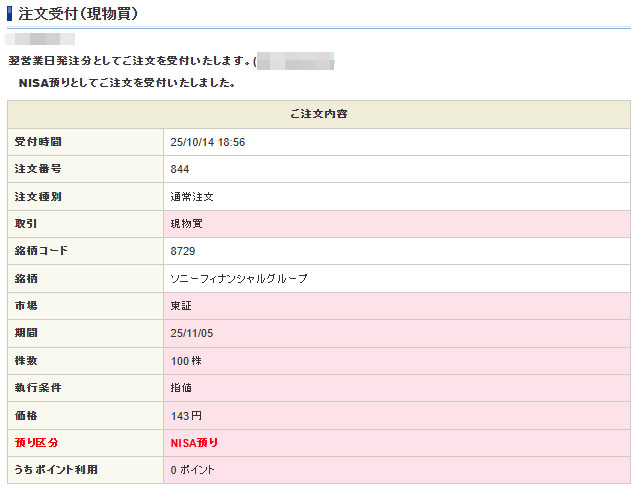Click the 指値 execution condition value
Image resolution: width=638 pixels, height=492 pixels.
click(x=180, y=387)
